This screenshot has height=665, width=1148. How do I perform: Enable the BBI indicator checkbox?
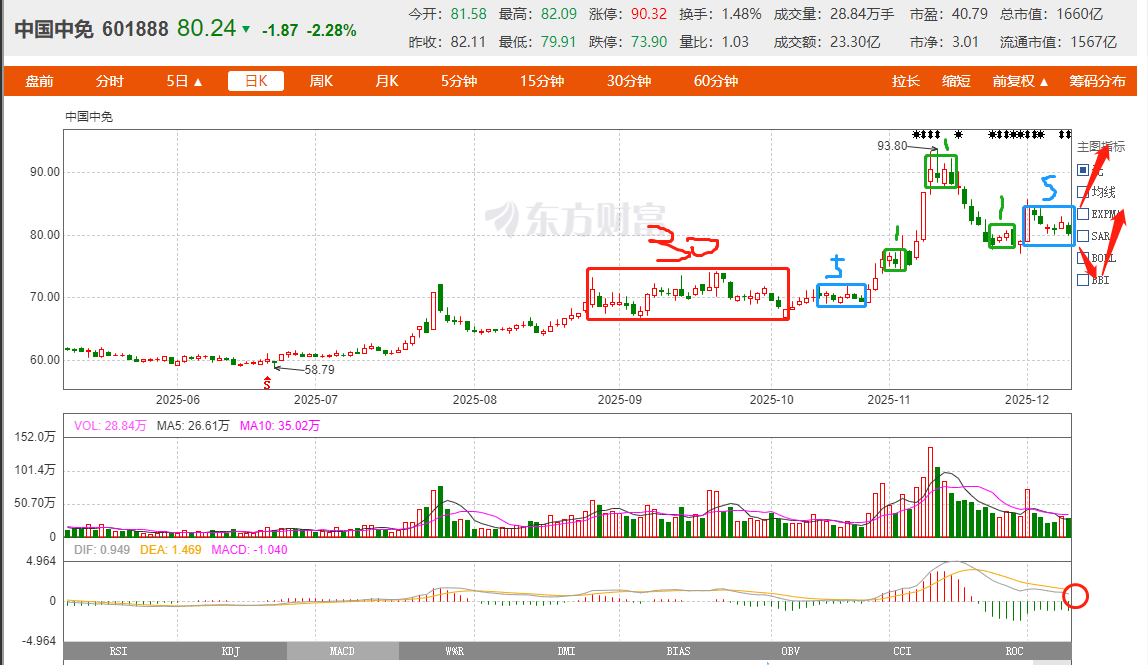tap(1083, 280)
